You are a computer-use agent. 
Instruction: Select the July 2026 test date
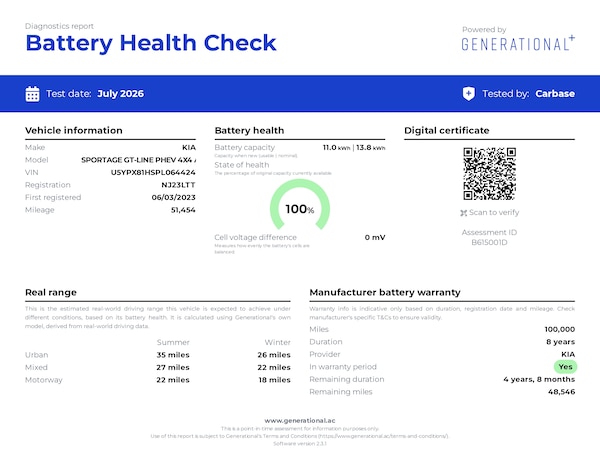tap(121, 94)
